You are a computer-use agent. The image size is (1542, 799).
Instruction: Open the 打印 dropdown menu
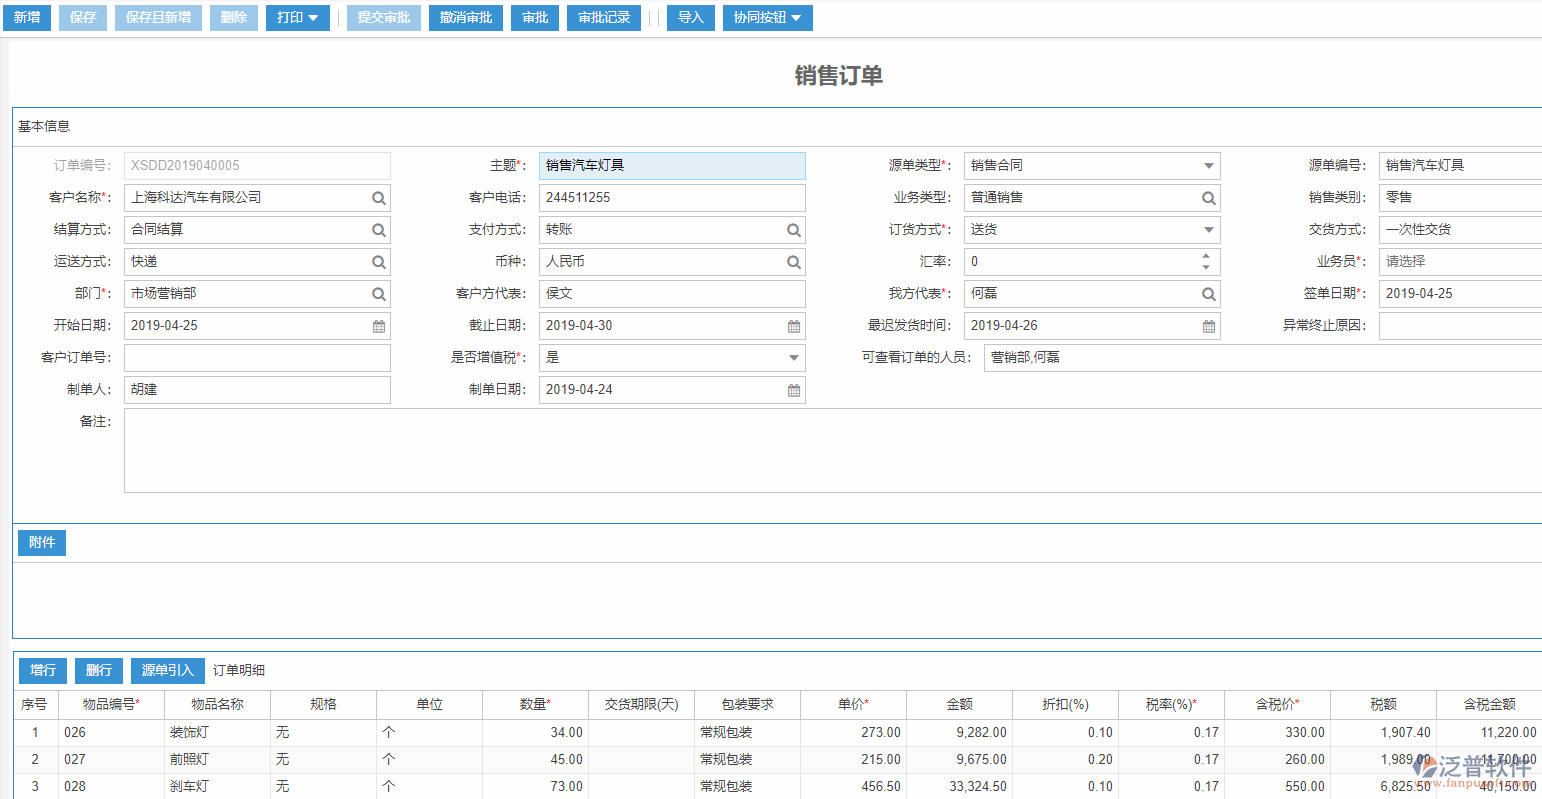(297, 18)
